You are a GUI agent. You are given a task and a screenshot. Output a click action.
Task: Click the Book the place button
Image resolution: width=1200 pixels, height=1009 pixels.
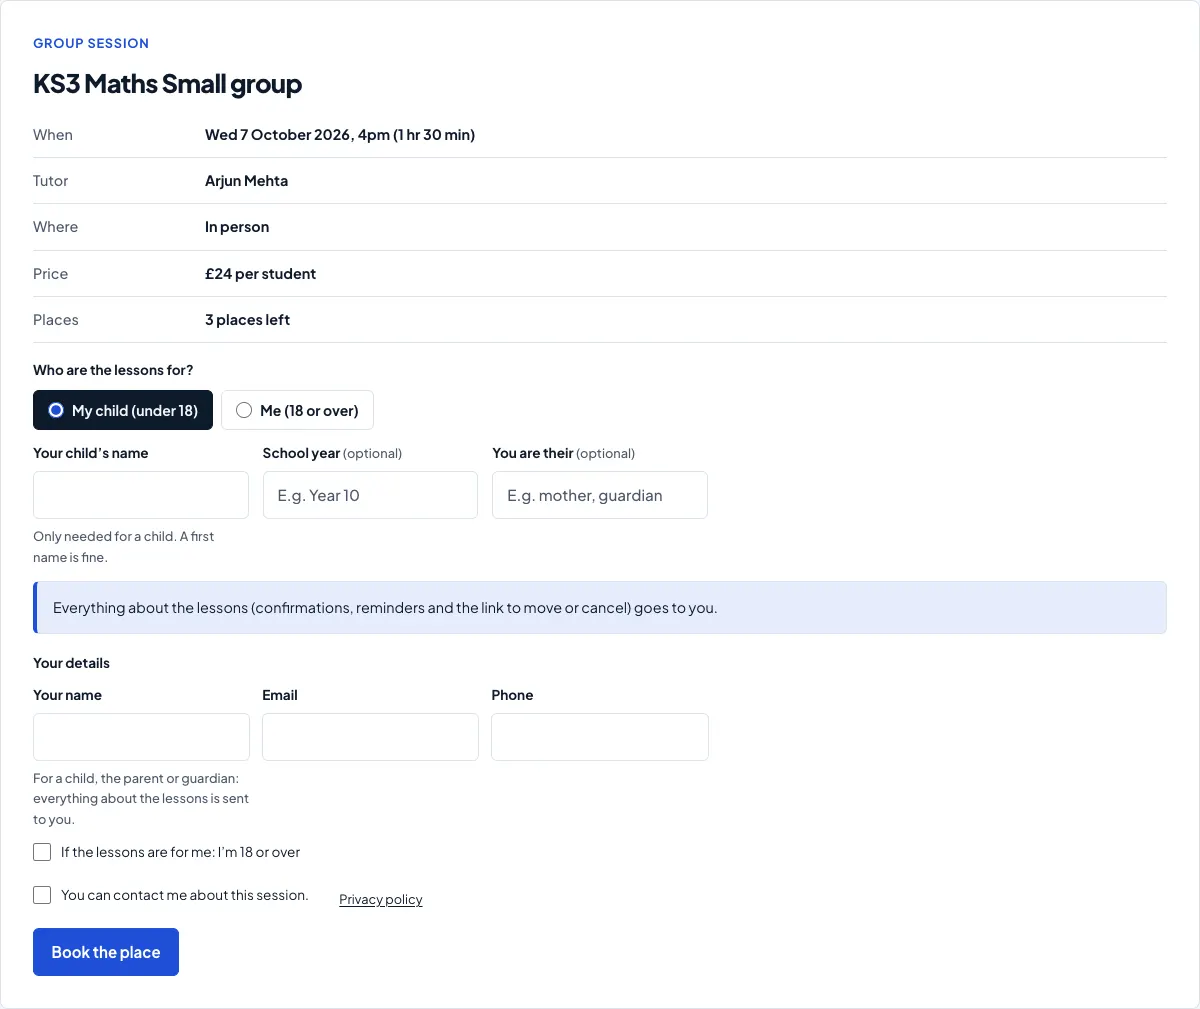[x=106, y=952]
